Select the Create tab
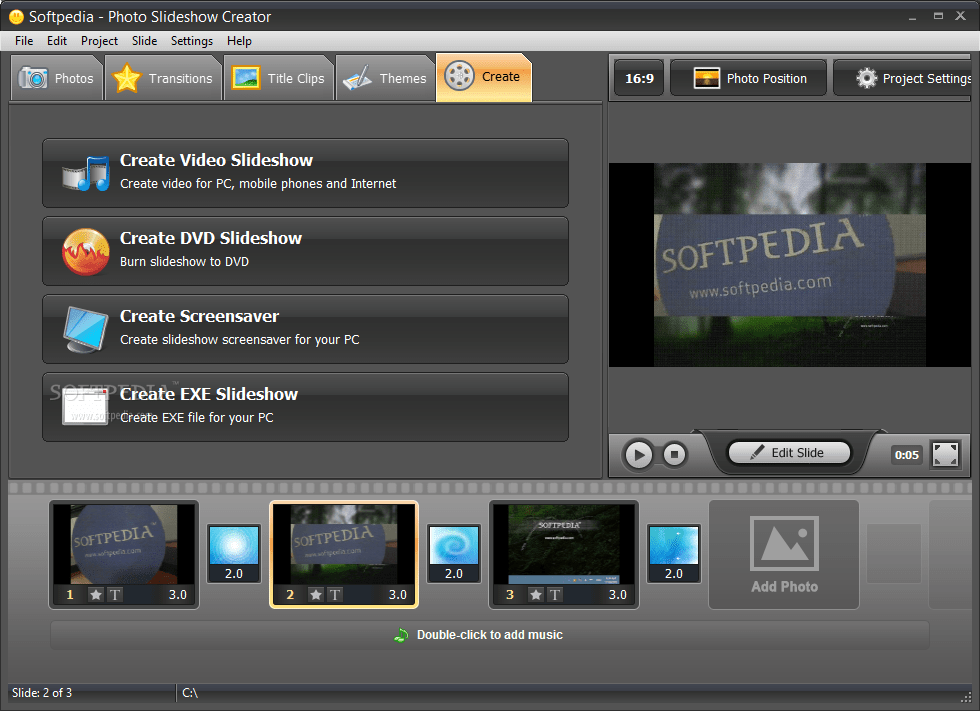Viewport: 980px width, 711px height. (484, 77)
